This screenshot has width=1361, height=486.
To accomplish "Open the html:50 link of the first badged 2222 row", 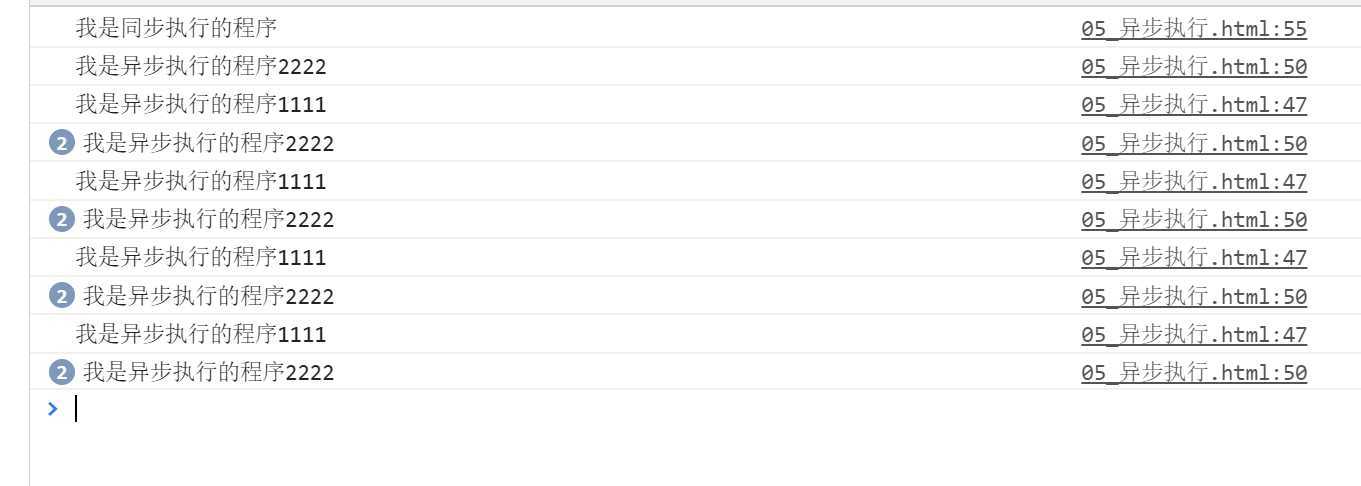I will [1194, 144].
